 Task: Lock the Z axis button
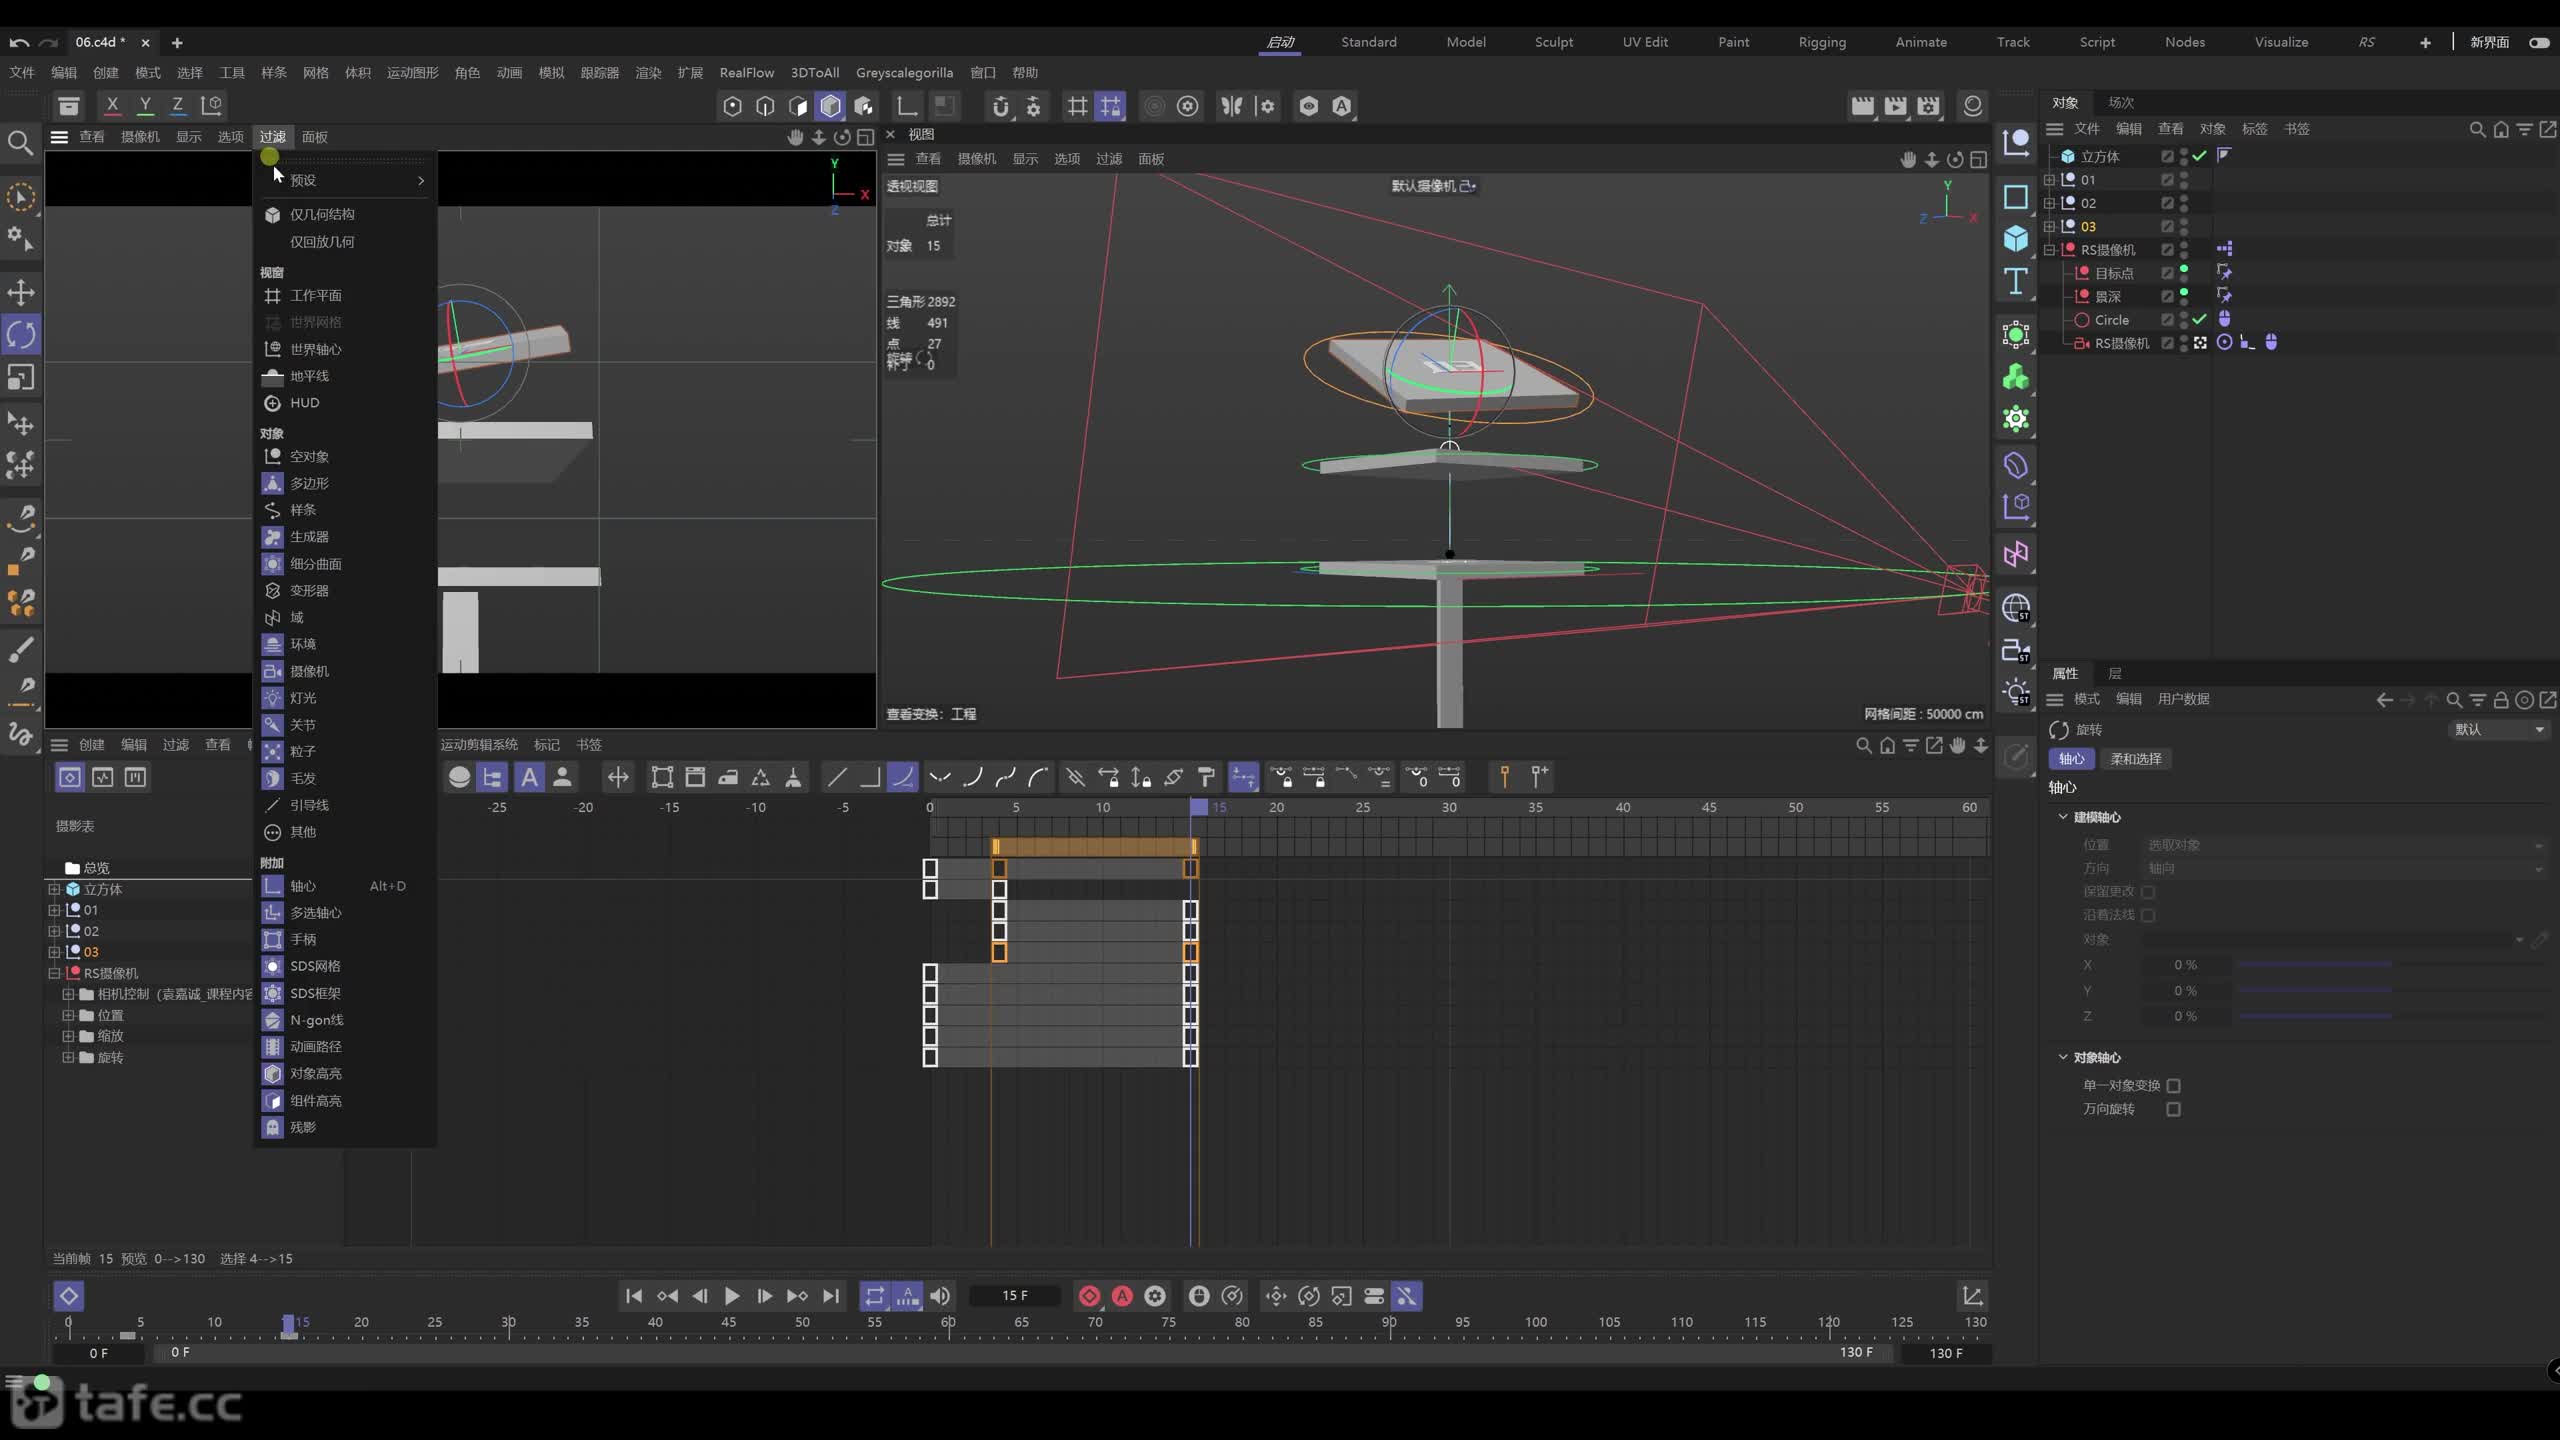[177, 105]
